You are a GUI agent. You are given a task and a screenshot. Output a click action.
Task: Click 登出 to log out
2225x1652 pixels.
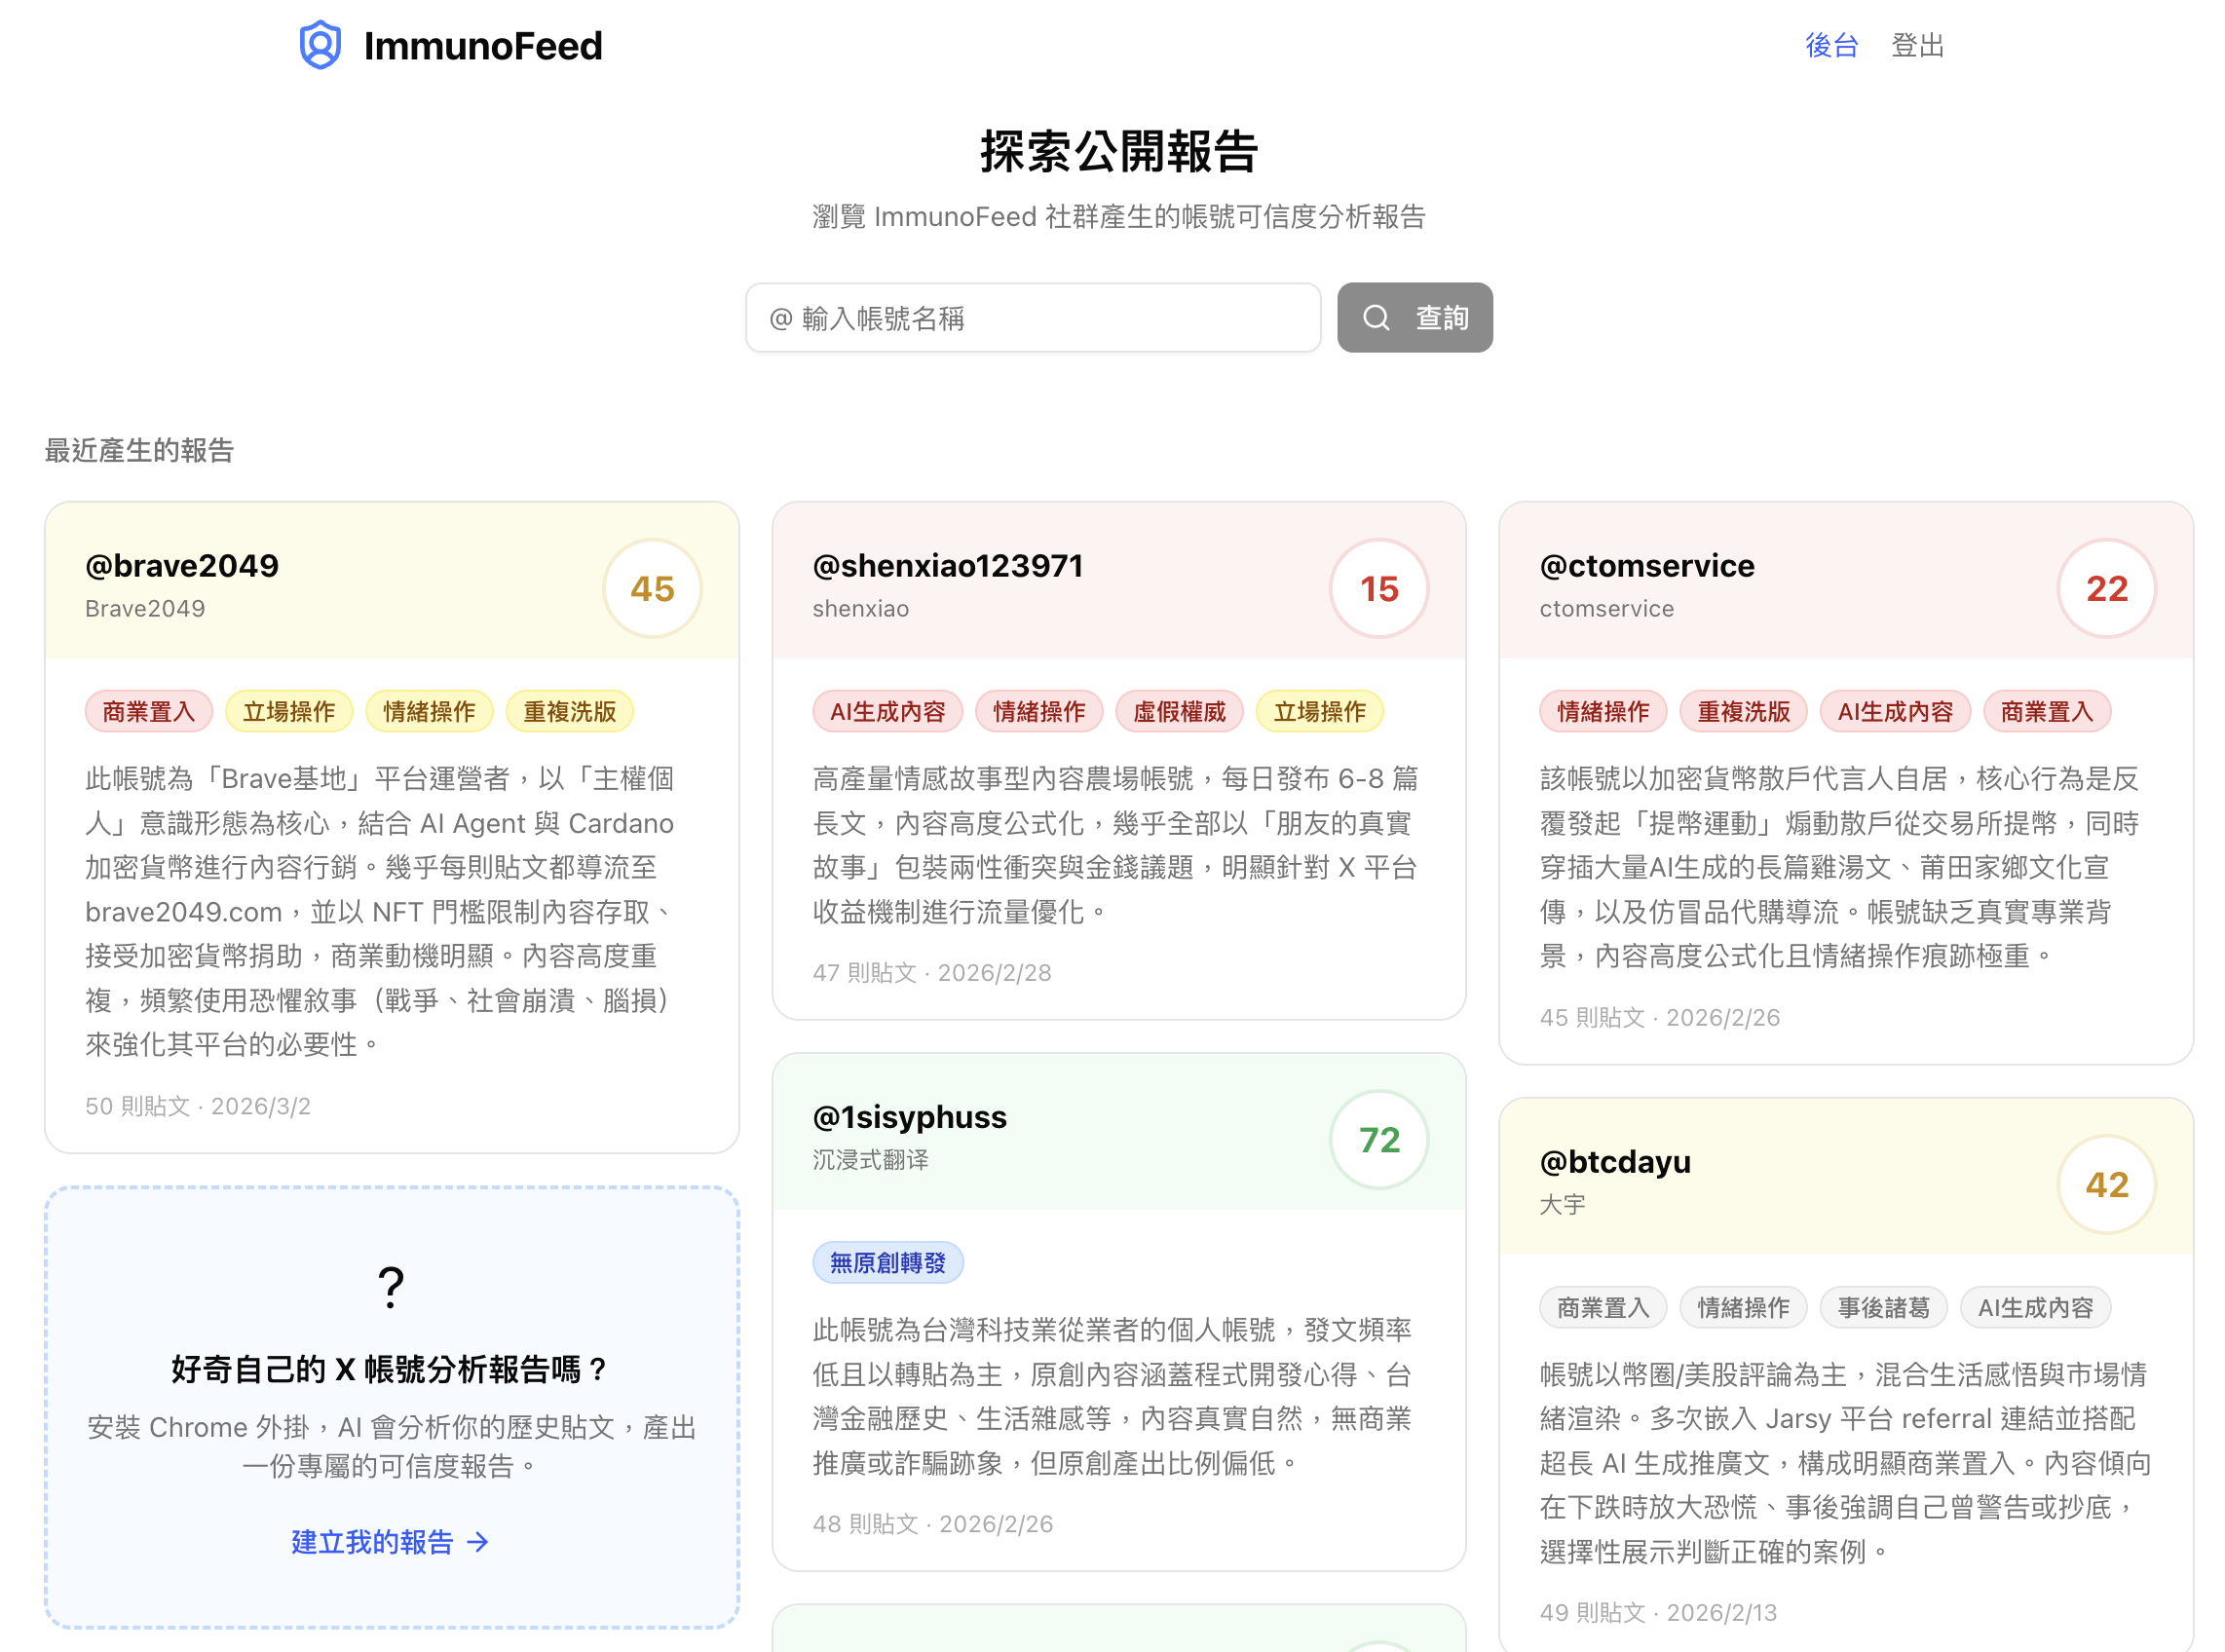tap(1917, 45)
